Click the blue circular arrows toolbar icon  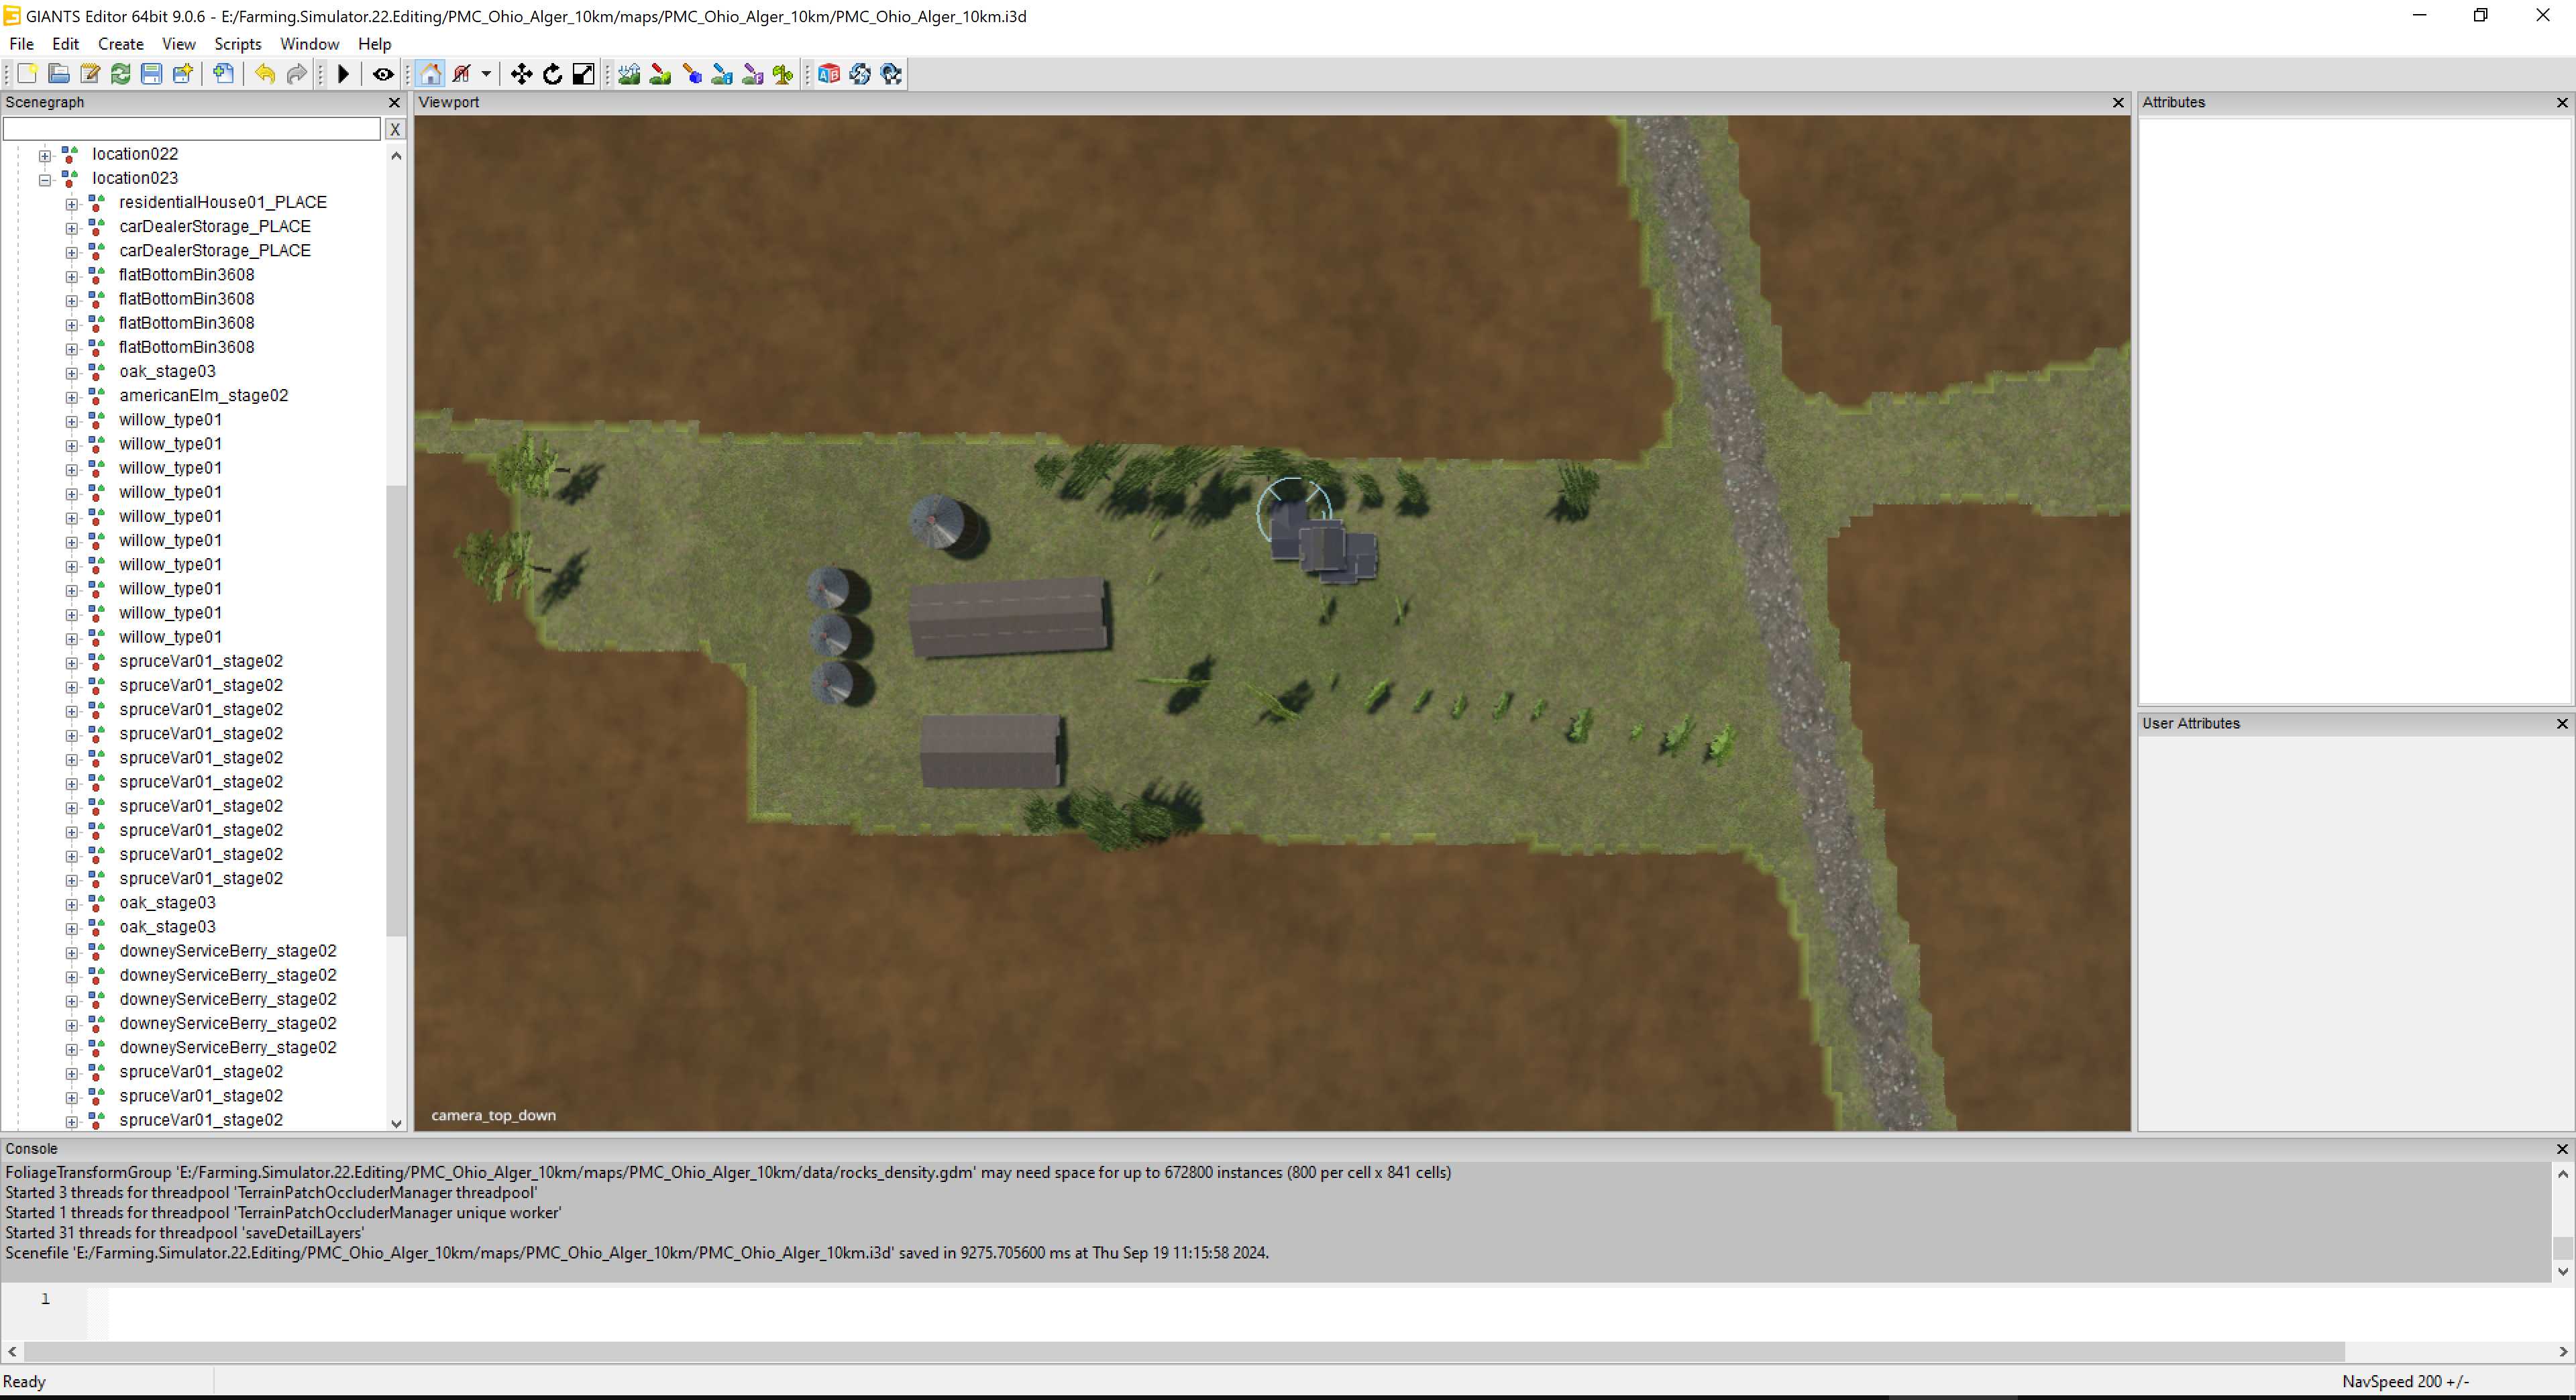click(x=860, y=74)
